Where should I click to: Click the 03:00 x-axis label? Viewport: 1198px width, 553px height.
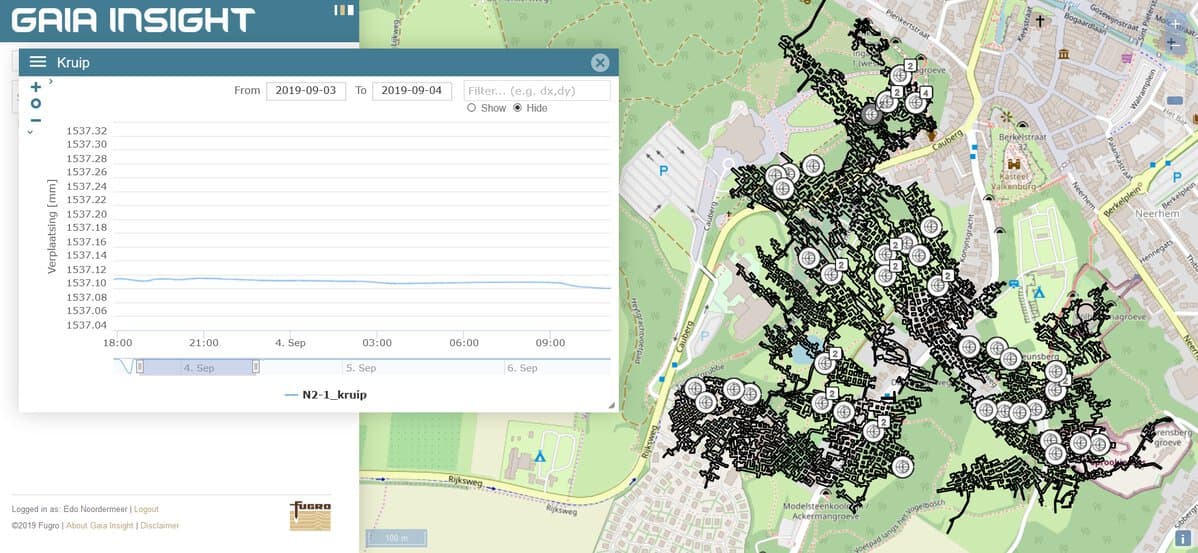point(377,343)
